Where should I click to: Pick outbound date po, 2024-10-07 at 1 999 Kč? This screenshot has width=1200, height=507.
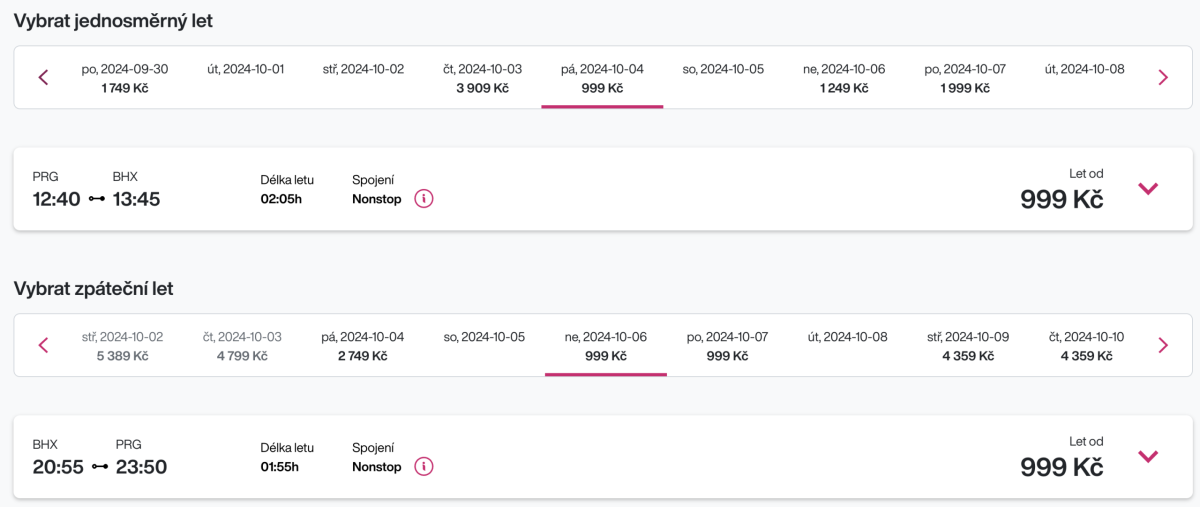(x=964, y=78)
